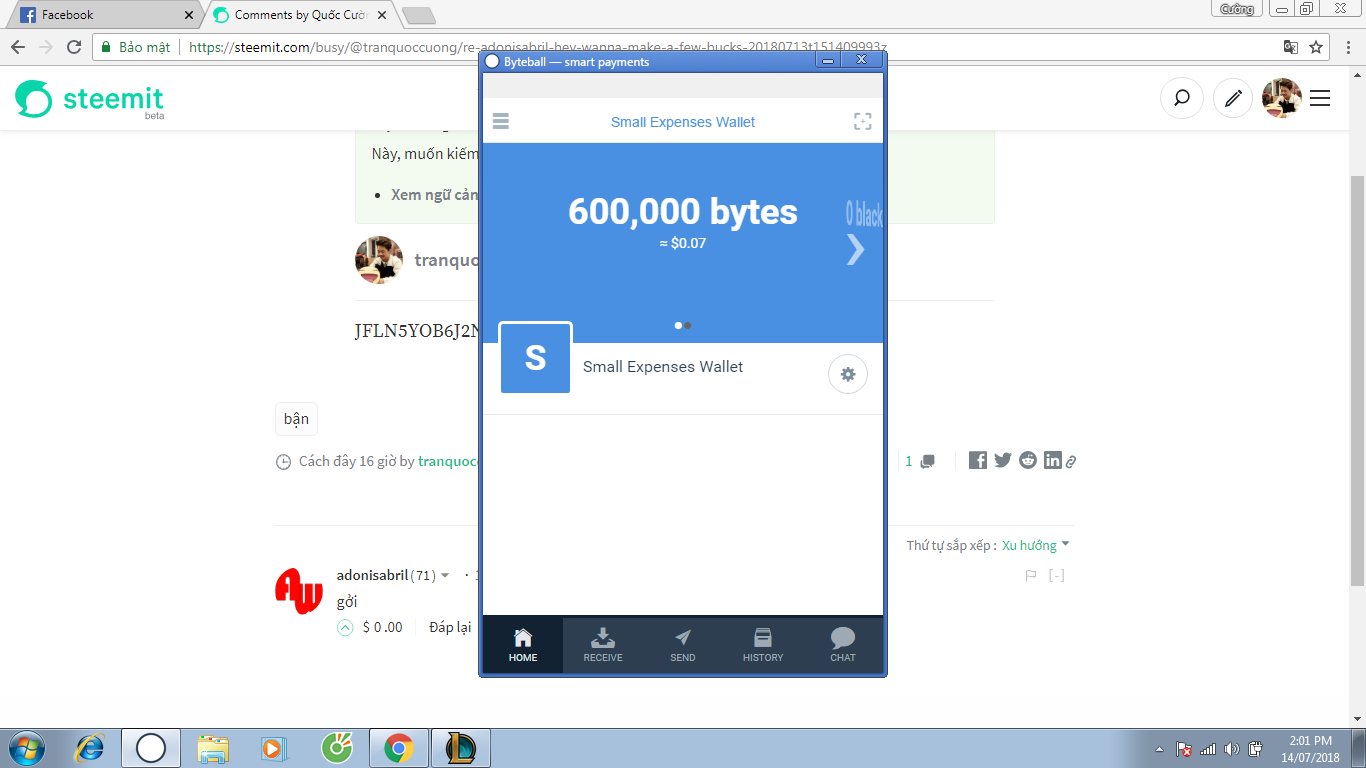1366x768 pixels.
Task: Open Steemit search
Action: pos(1182,98)
